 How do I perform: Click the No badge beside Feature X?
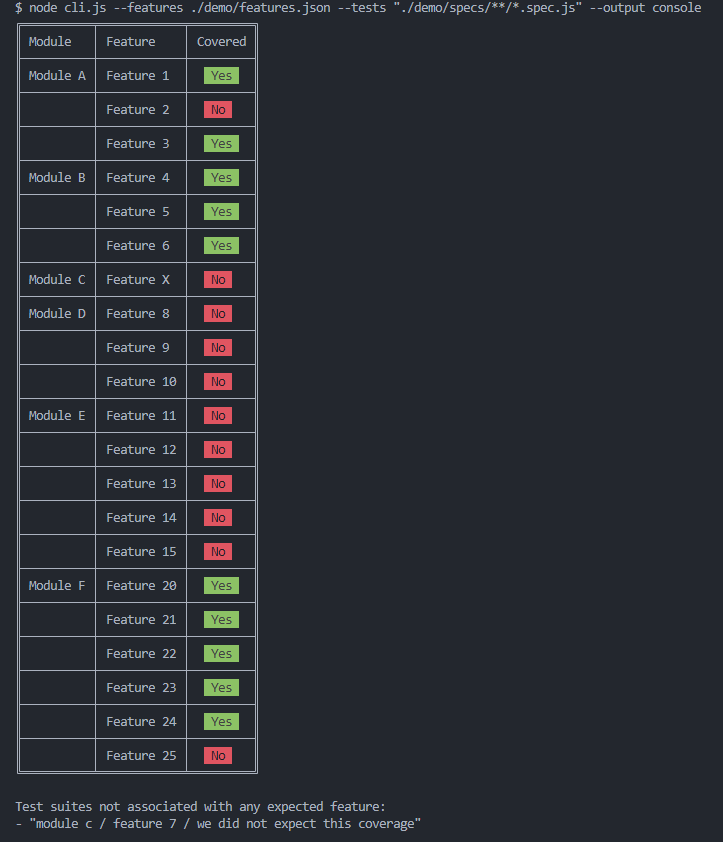coord(218,280)
